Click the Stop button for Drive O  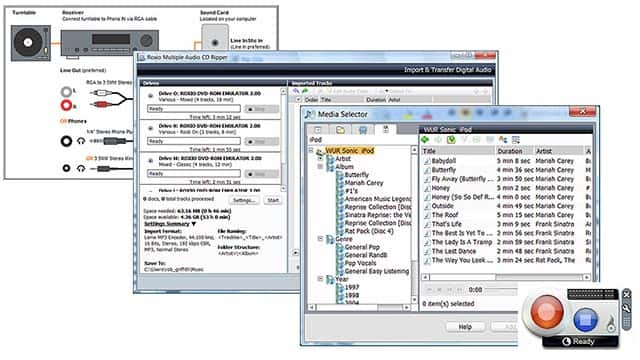pyautogui.click(x=261, y=109)
